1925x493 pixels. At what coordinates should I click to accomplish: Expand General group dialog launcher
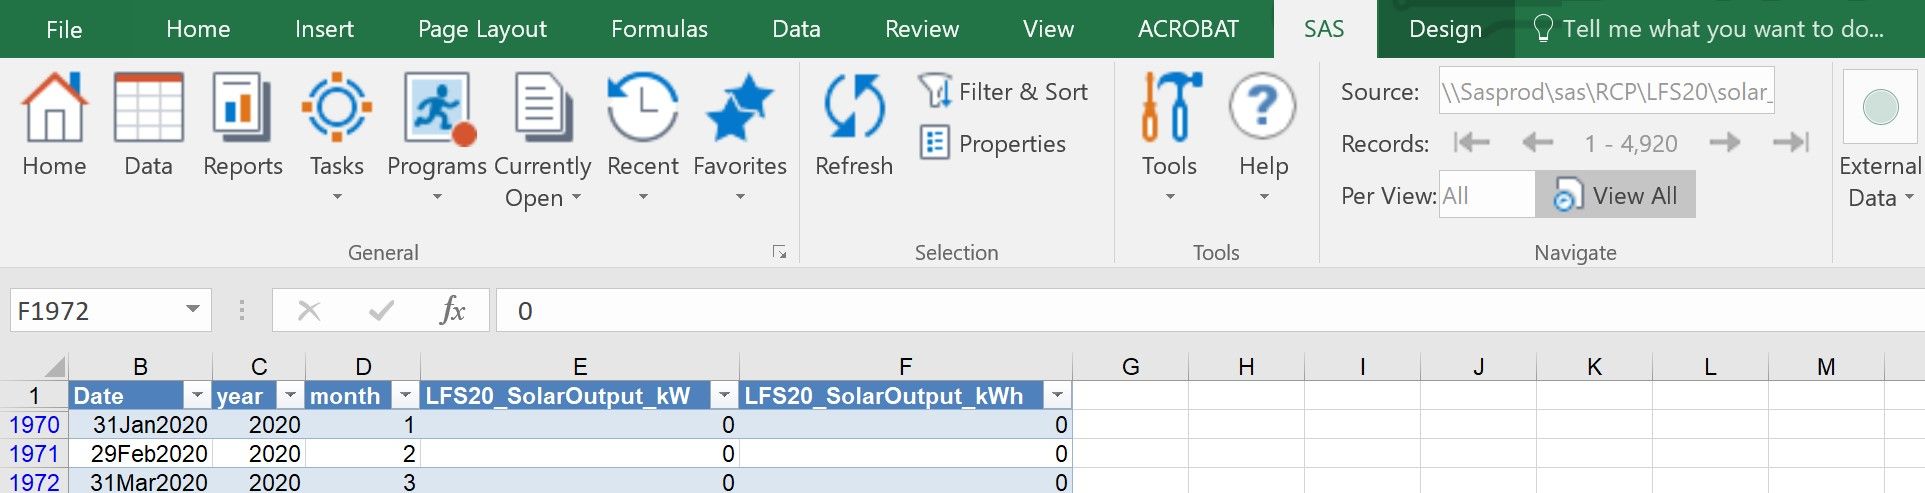(x=779, y=253)
